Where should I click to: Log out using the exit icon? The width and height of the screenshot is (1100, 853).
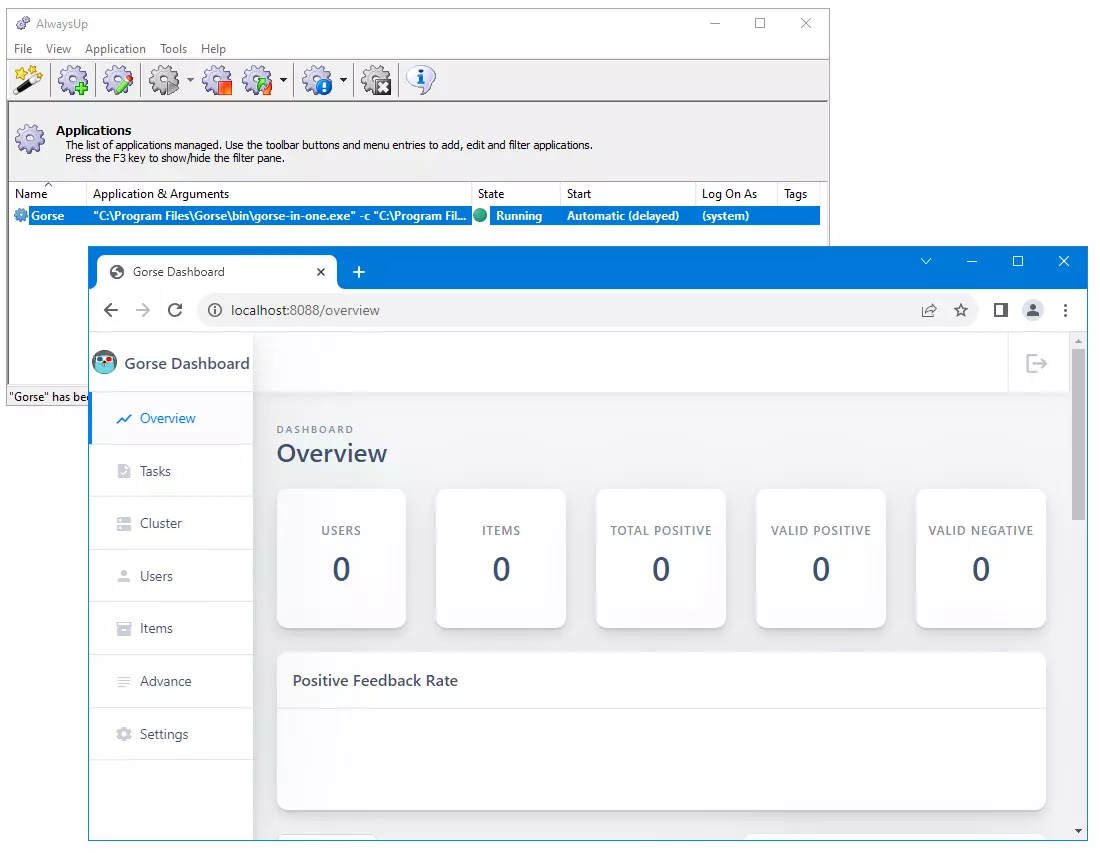pos(1036,363)
